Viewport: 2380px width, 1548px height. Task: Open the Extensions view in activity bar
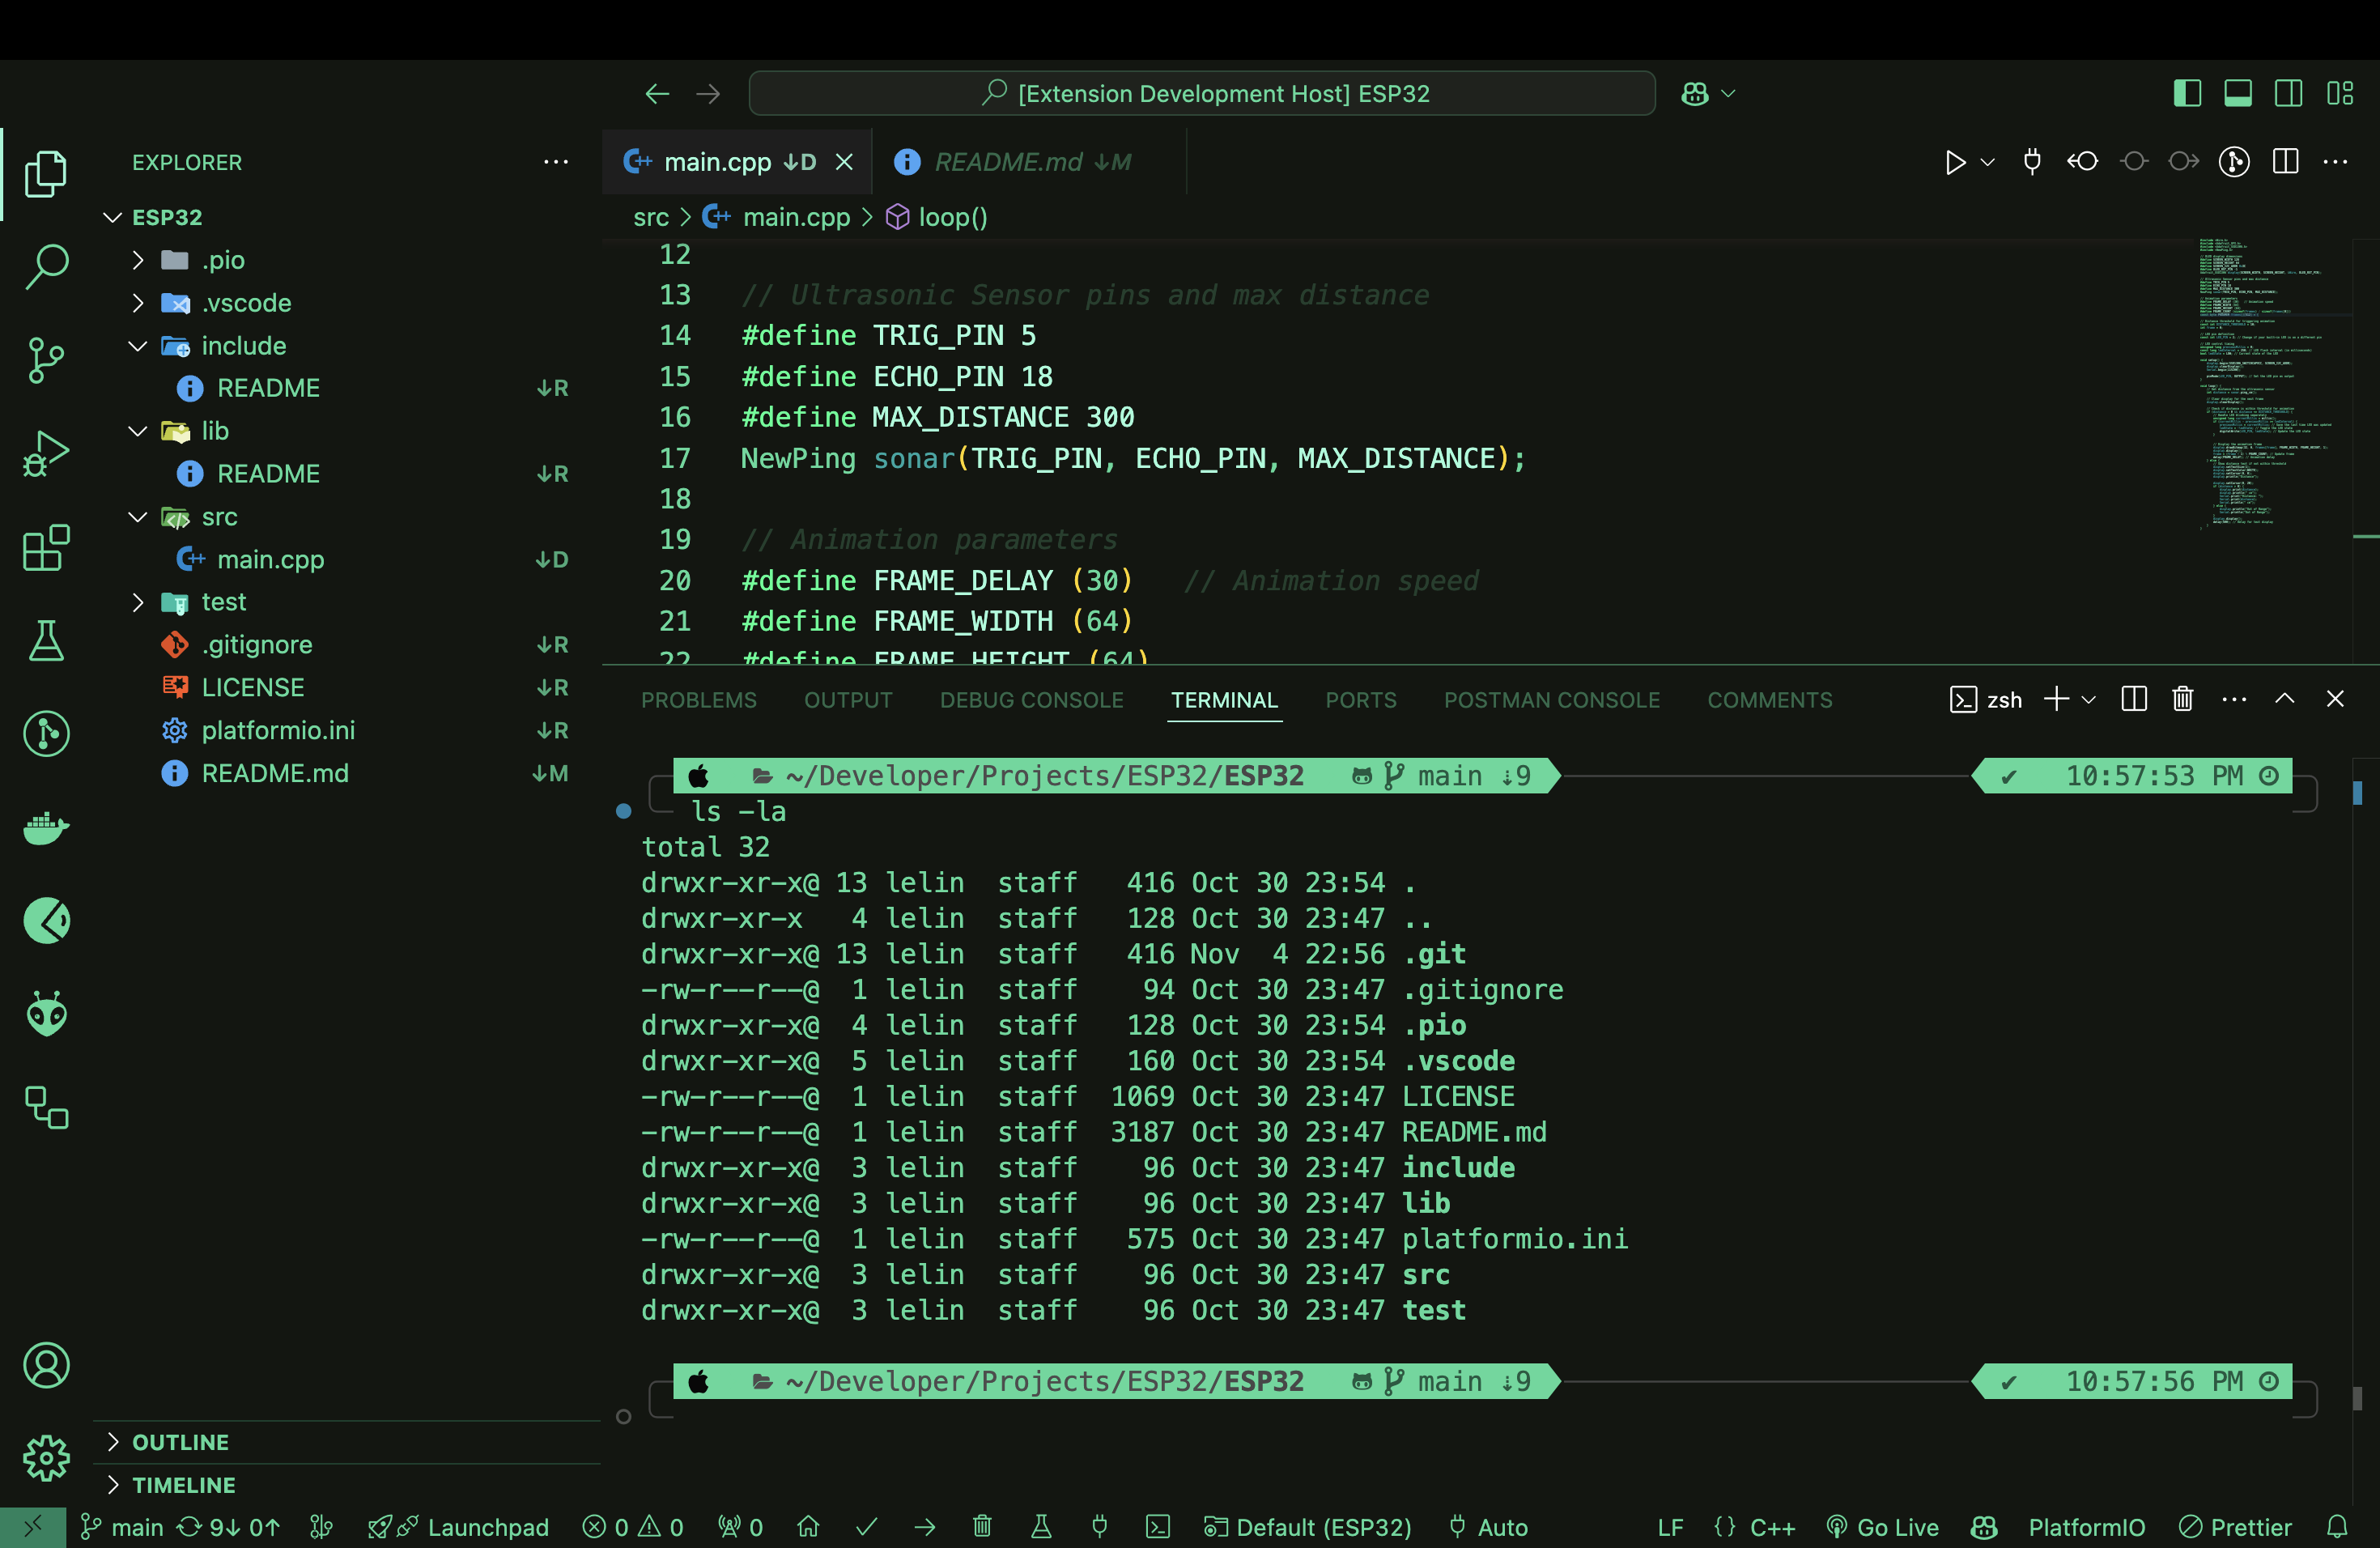tap(46, 548)
